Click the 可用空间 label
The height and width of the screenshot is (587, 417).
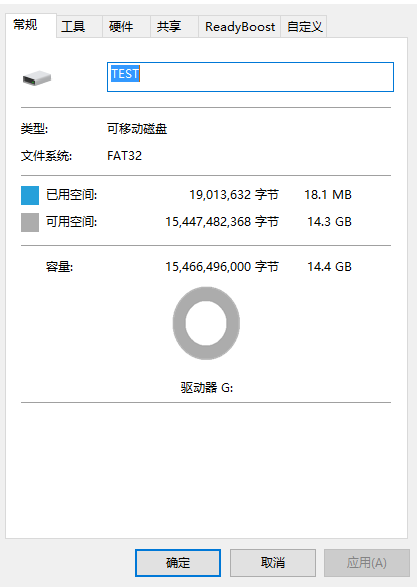pyautogui.click(x=71, y=222)
